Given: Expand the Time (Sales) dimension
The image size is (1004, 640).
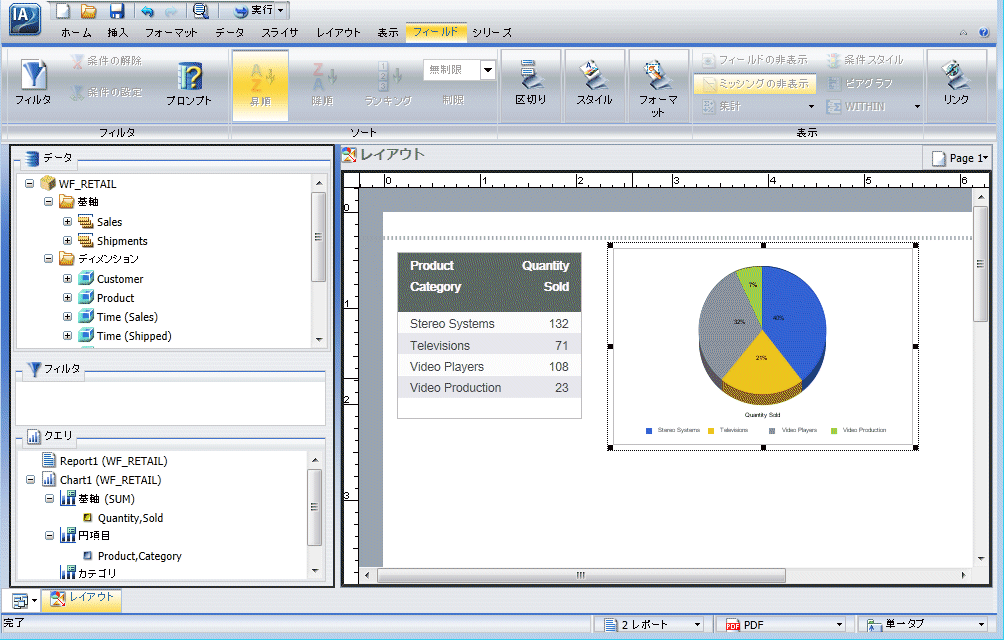Looking at the screenshot, I should (x=67, y=317).
